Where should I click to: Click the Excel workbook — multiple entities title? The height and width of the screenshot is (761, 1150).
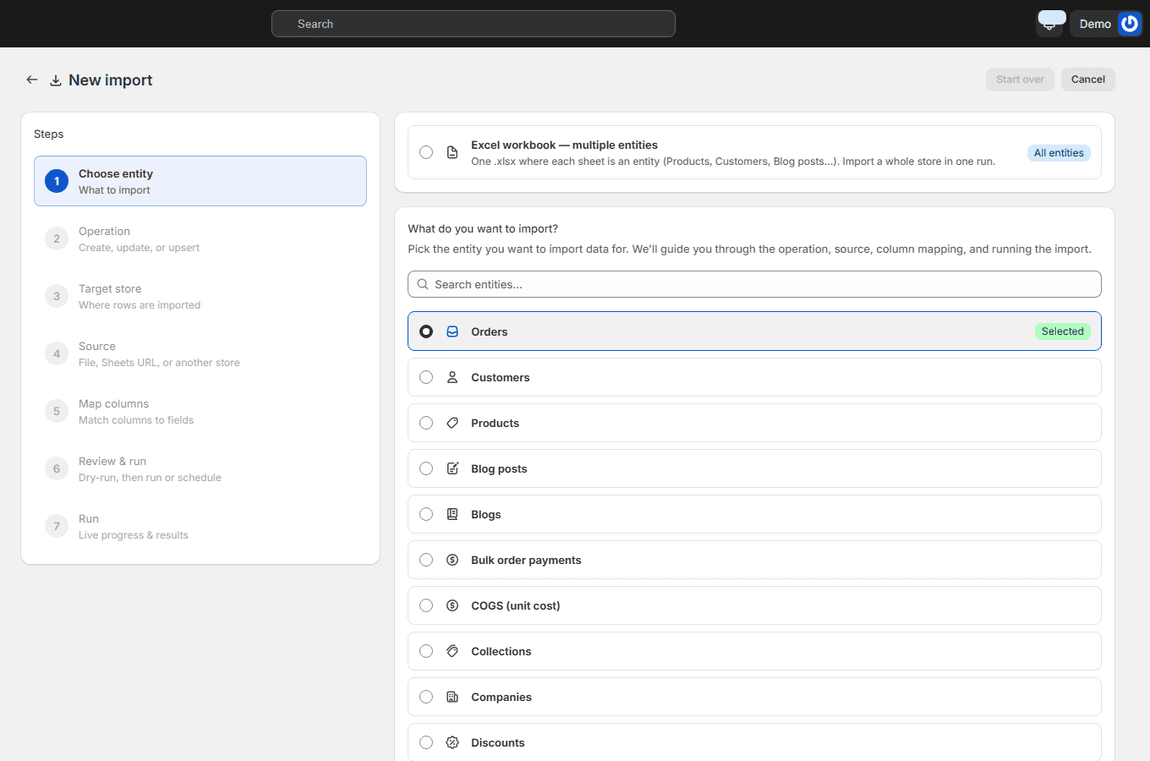tap(564, 145)
